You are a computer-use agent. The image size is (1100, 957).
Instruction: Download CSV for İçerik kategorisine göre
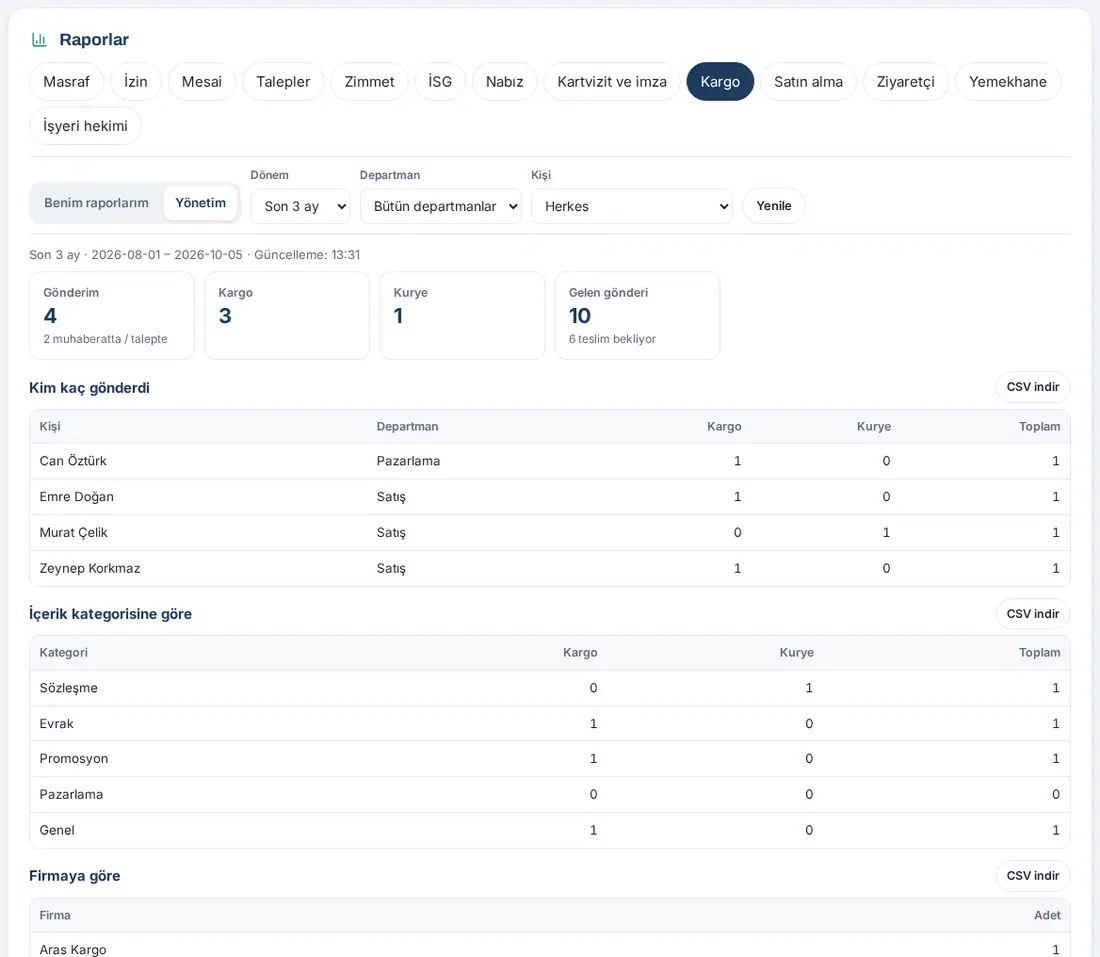point(1033,614)
